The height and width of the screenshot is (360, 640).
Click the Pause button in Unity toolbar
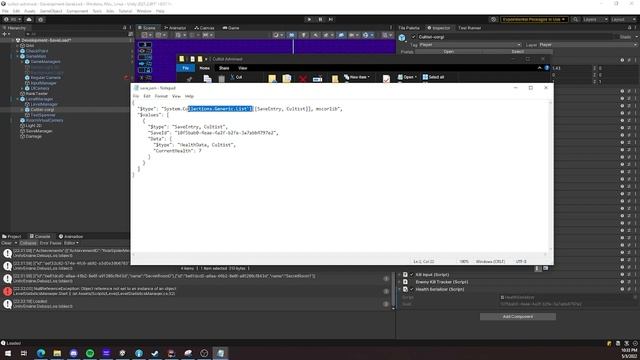tap(320, 19)
